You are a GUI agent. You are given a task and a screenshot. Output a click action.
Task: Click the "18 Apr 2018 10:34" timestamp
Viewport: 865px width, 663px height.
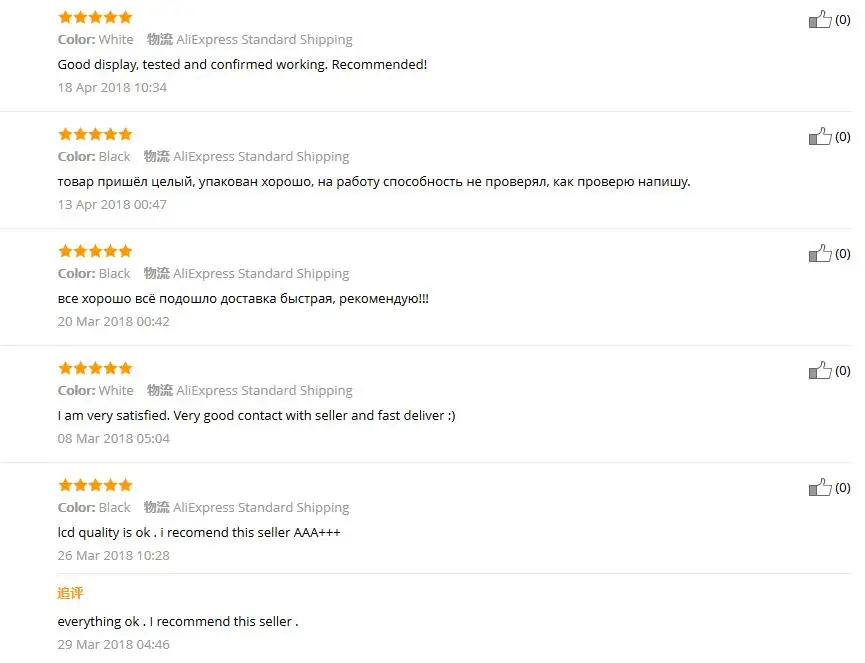click(x=112, y=87)
